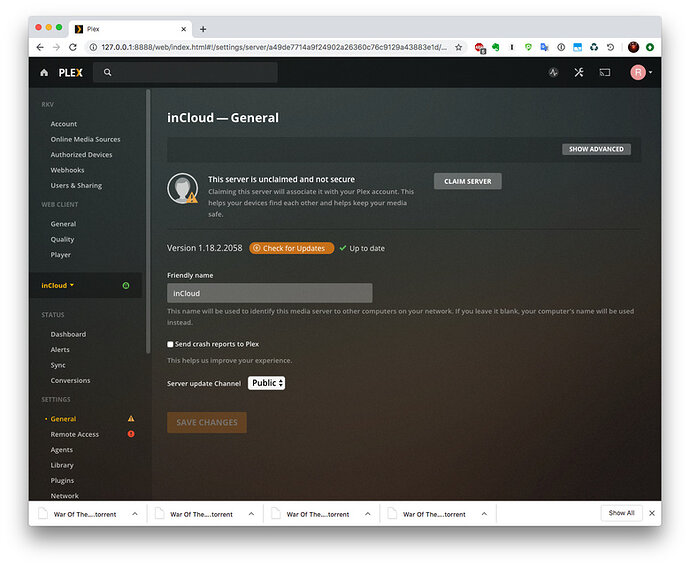Screen dimensions: 690x566
Task: Click the warning icon beside General
Action: click(131, 419)
